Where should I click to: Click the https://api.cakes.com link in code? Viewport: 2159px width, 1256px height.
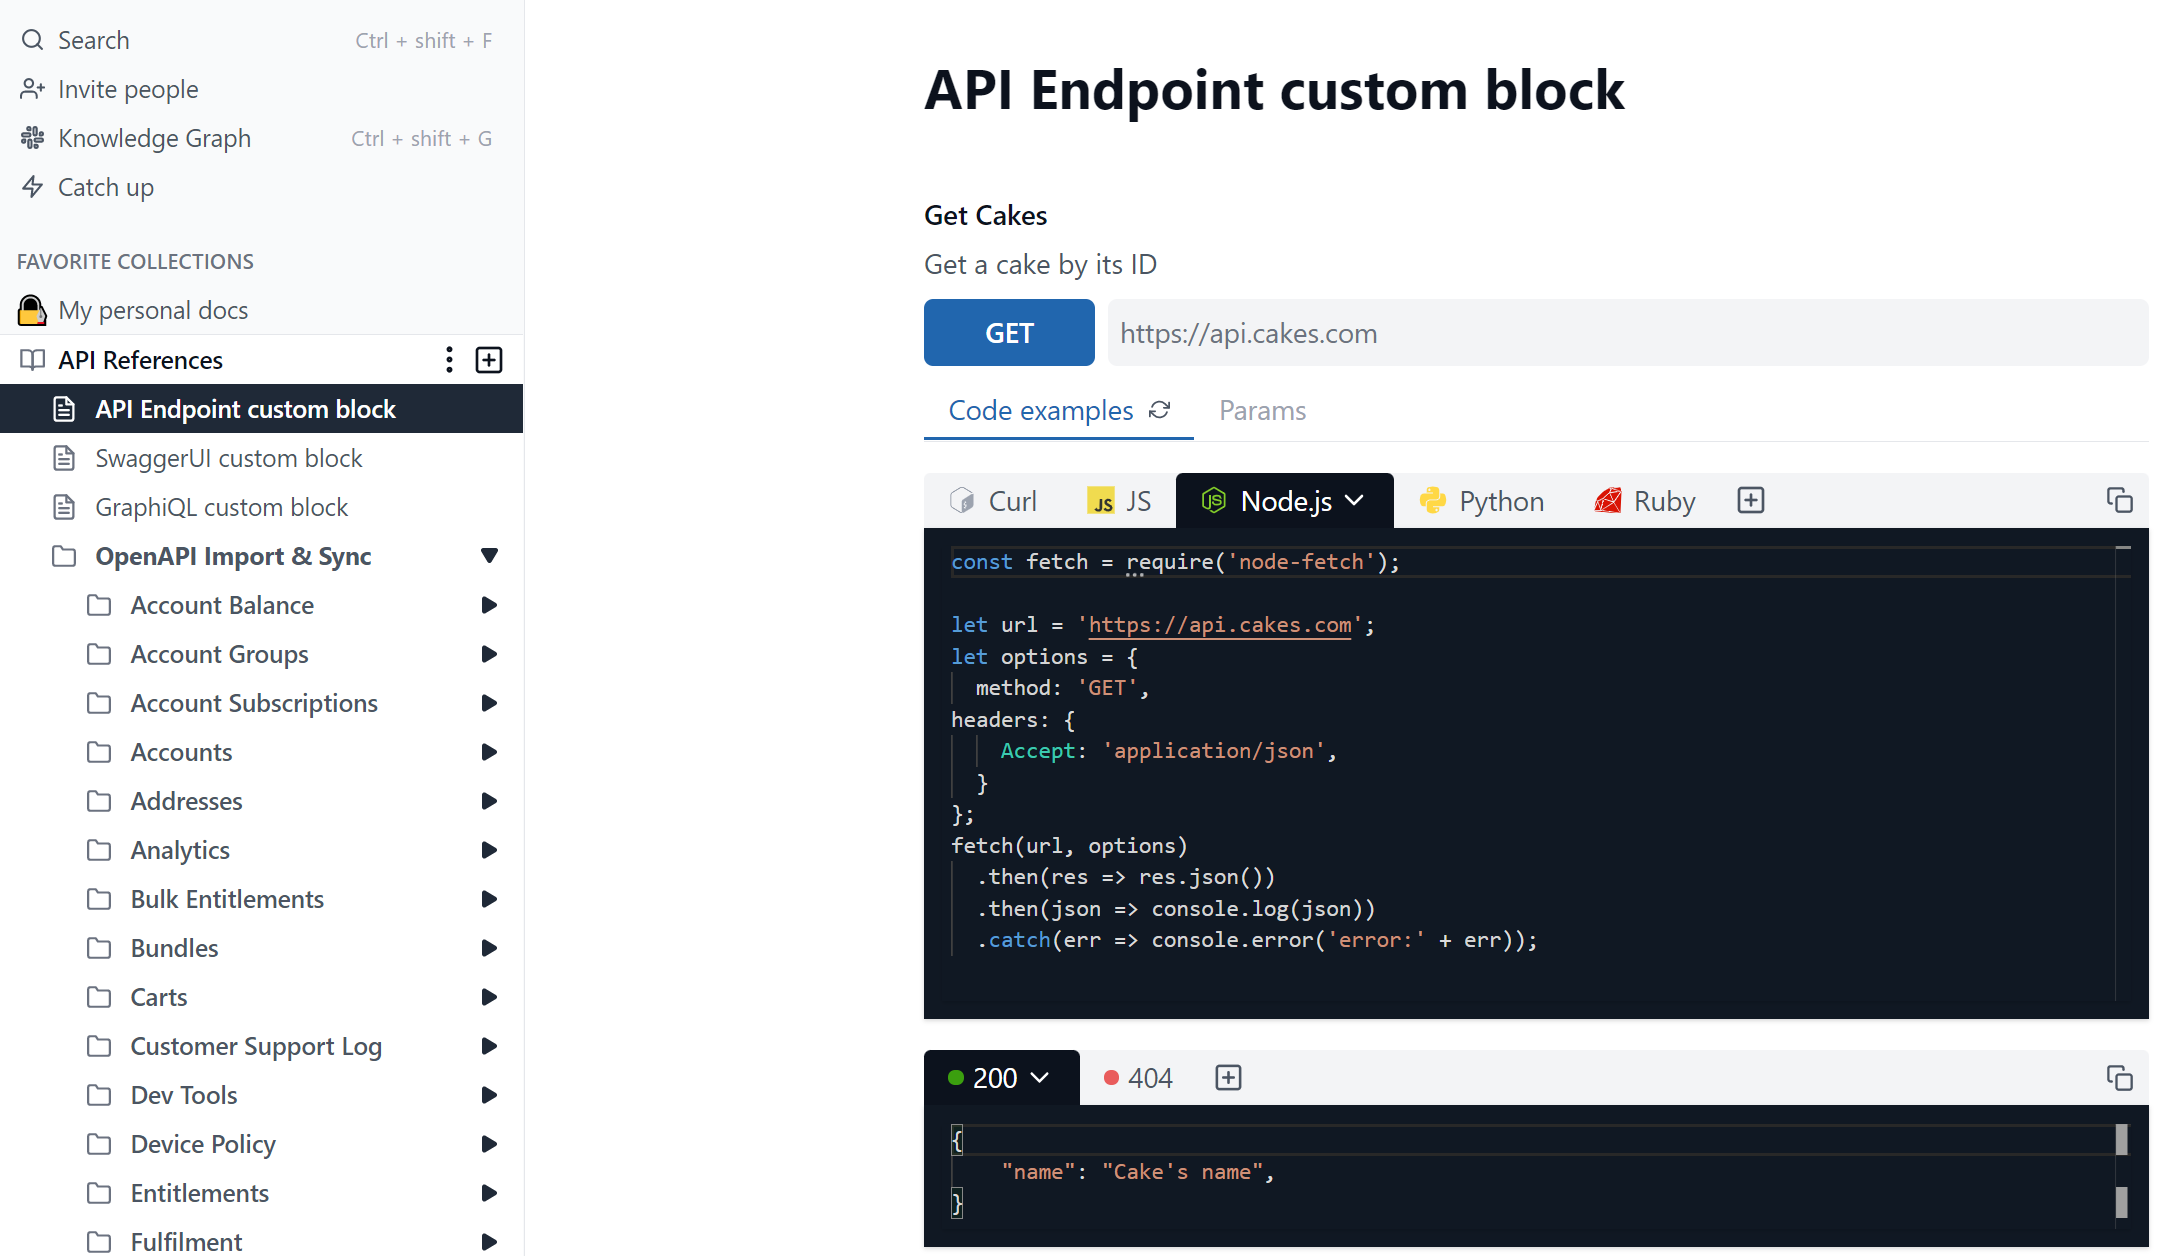pyautogui.click(x=1219, y=625)
